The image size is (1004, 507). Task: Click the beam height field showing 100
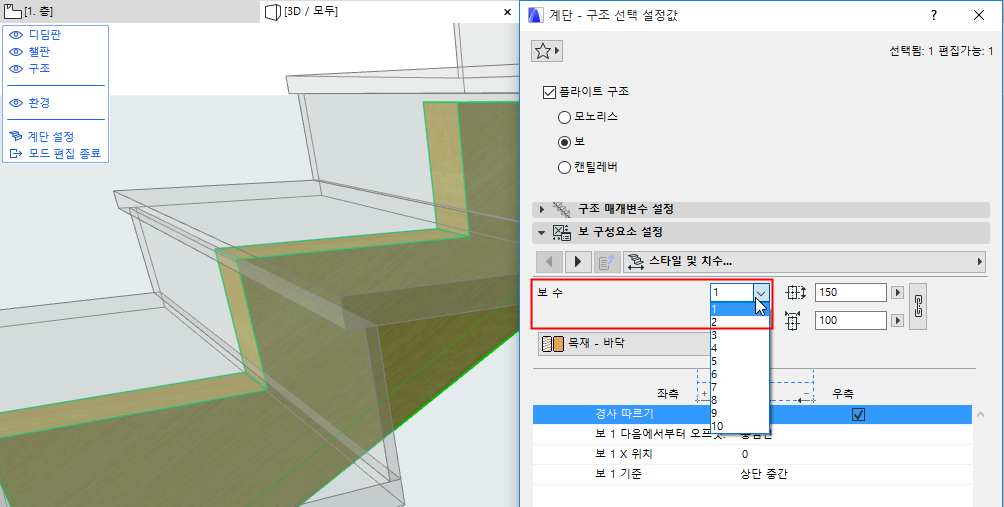pyautogui.click(x=850, y=320)
